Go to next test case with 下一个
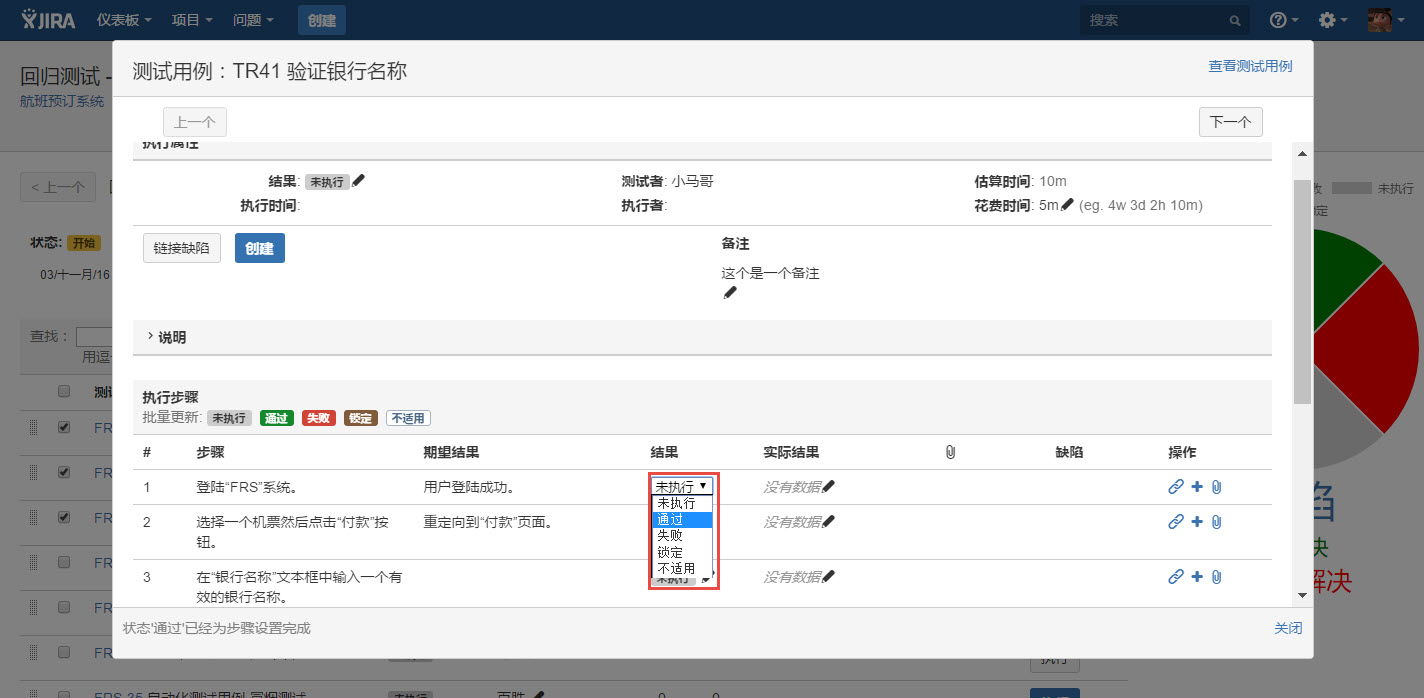Viewport: 1424px width, 698px height. tap(1230, 122)
